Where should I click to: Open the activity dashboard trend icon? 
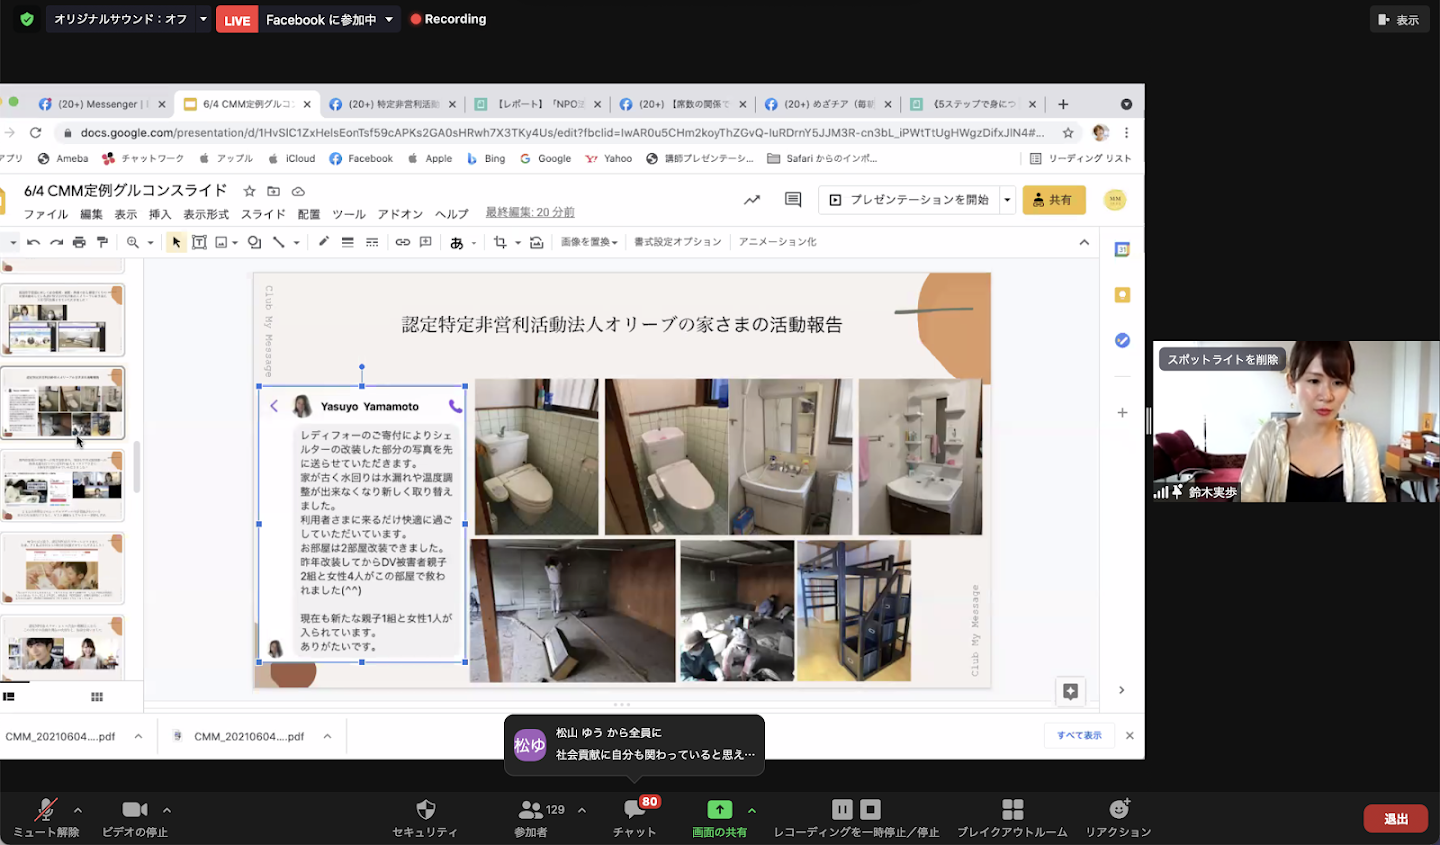pyautogui.click(x=752, y=200)
